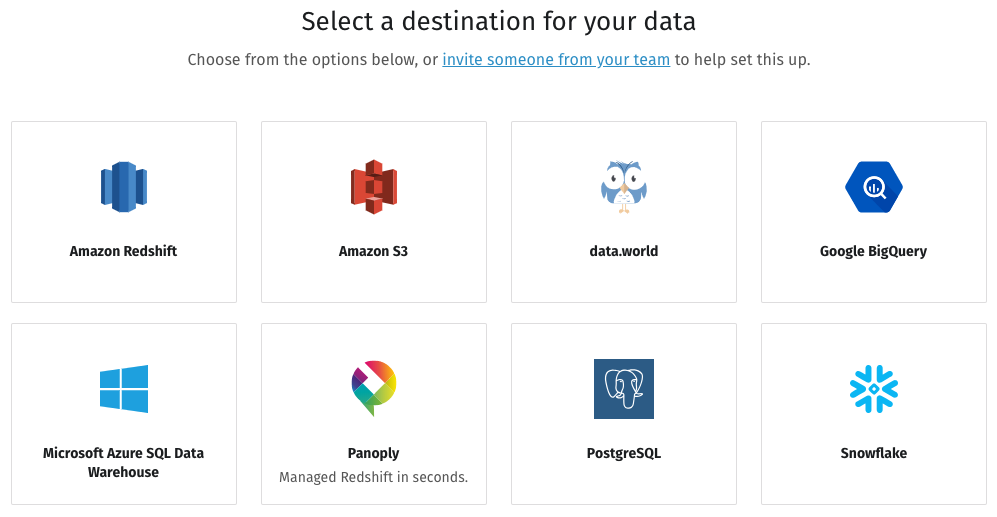Select the "Google BigQuery" label text

pos(873,252)
